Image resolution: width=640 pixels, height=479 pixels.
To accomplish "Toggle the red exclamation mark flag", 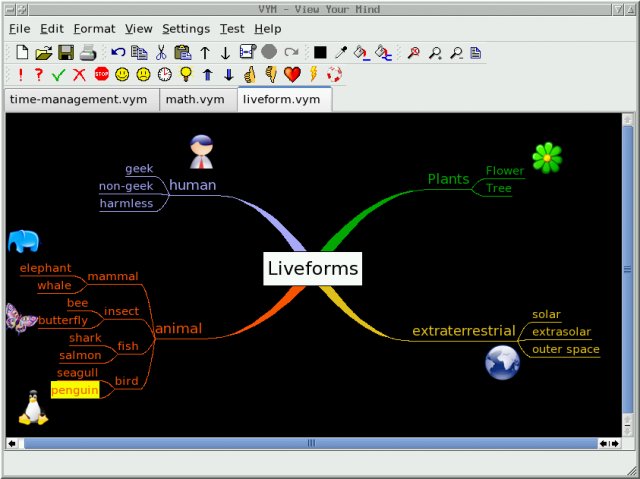I will [x=20, y=74].
